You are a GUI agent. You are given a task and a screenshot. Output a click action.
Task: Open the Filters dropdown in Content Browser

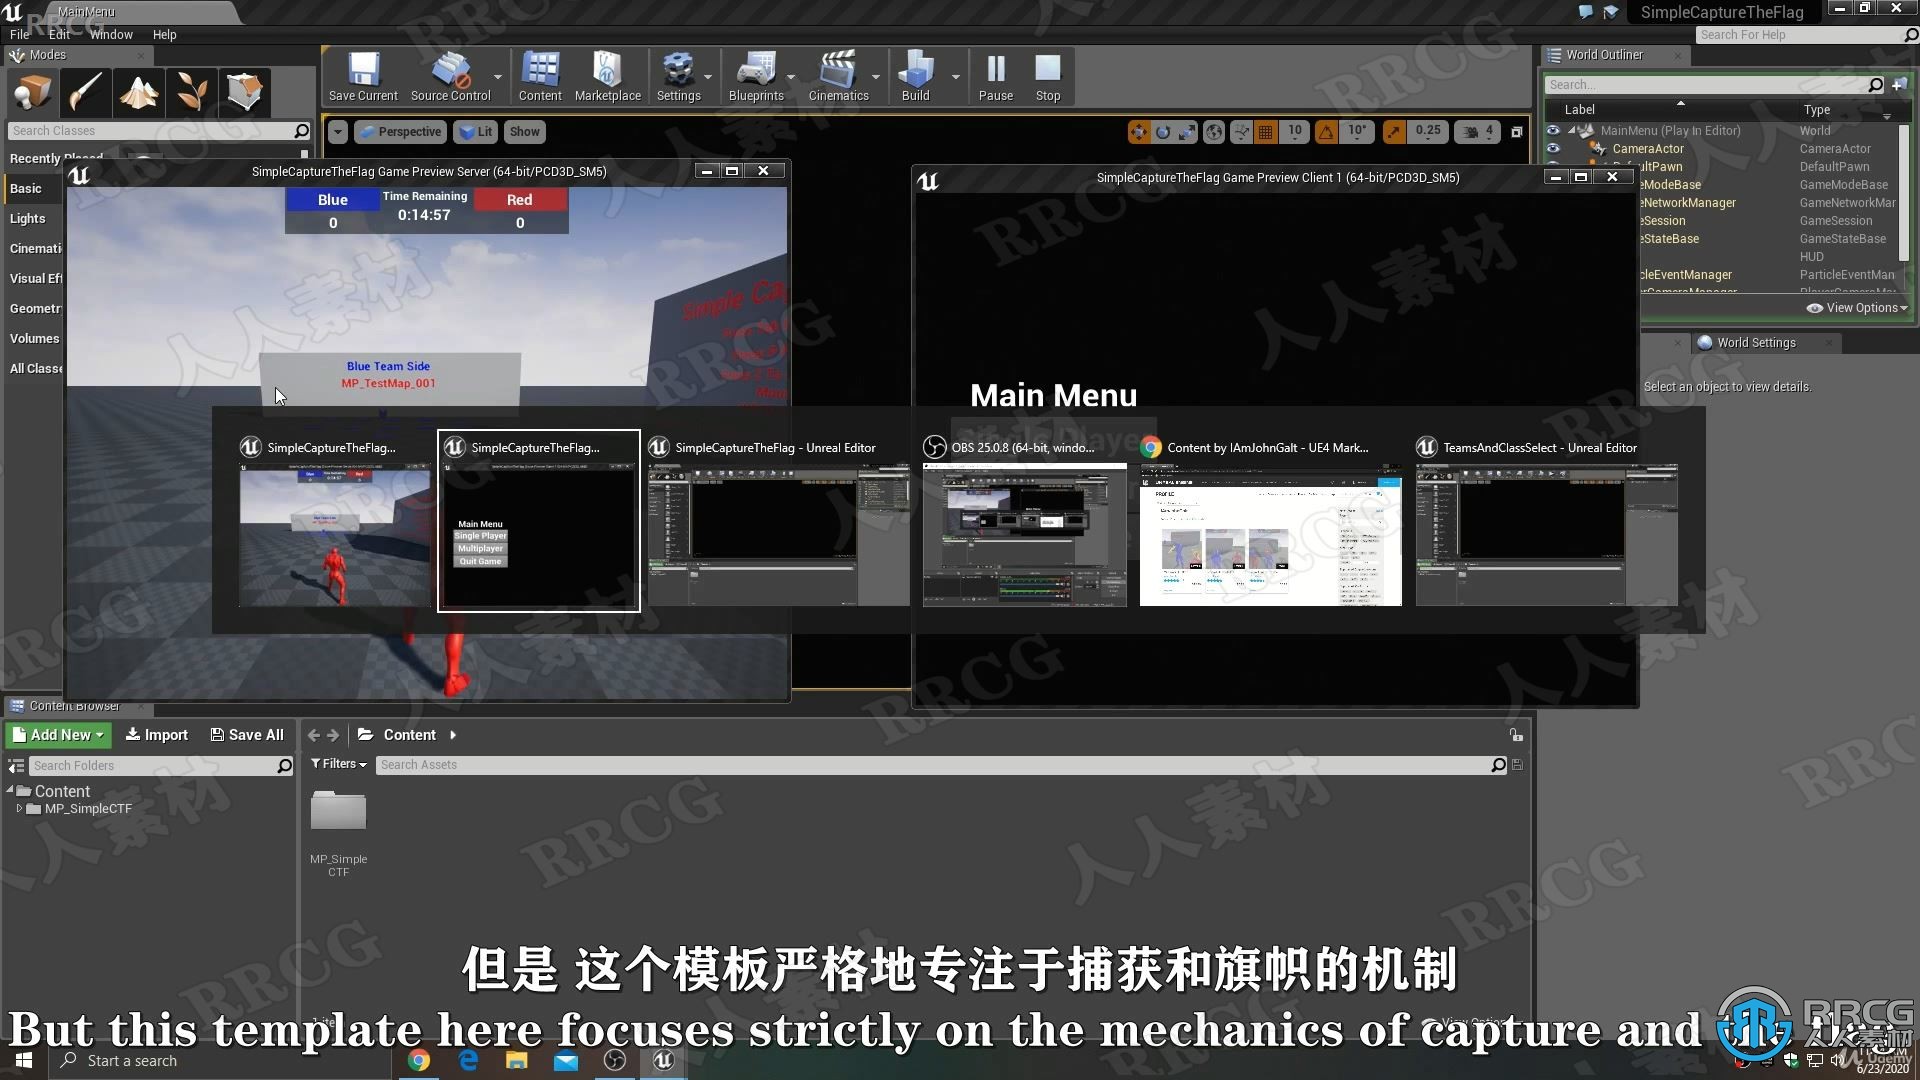tap(339, 764)
